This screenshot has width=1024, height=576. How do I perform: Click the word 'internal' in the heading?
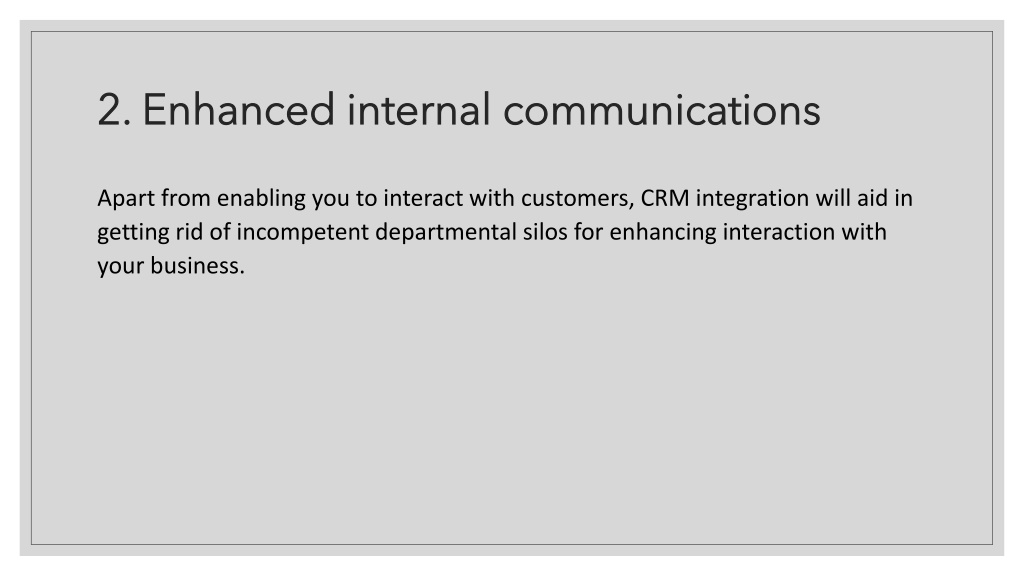418,110
